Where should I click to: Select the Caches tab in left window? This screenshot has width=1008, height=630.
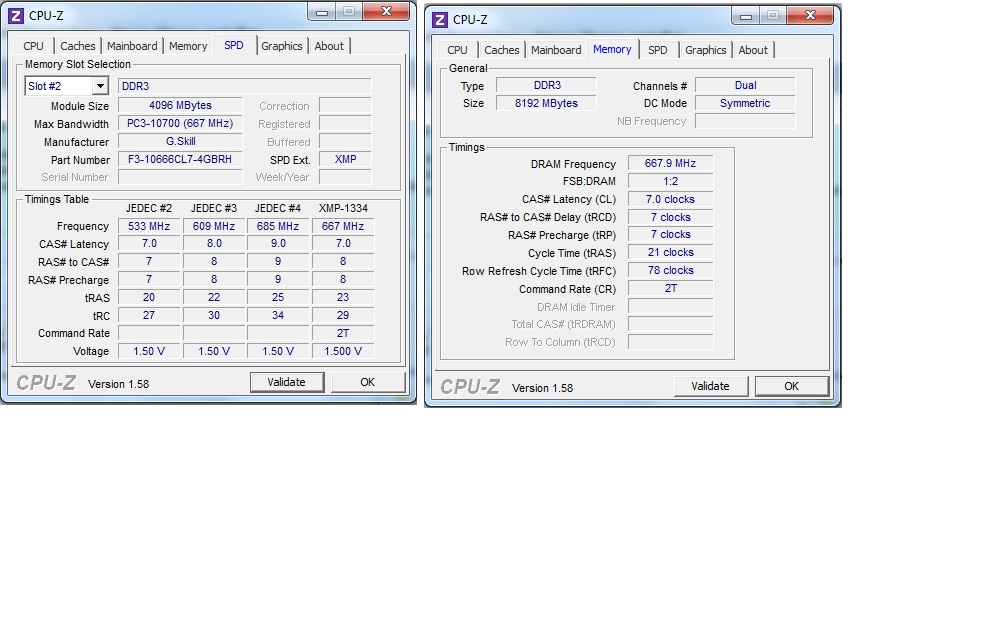tap(78, 46)
